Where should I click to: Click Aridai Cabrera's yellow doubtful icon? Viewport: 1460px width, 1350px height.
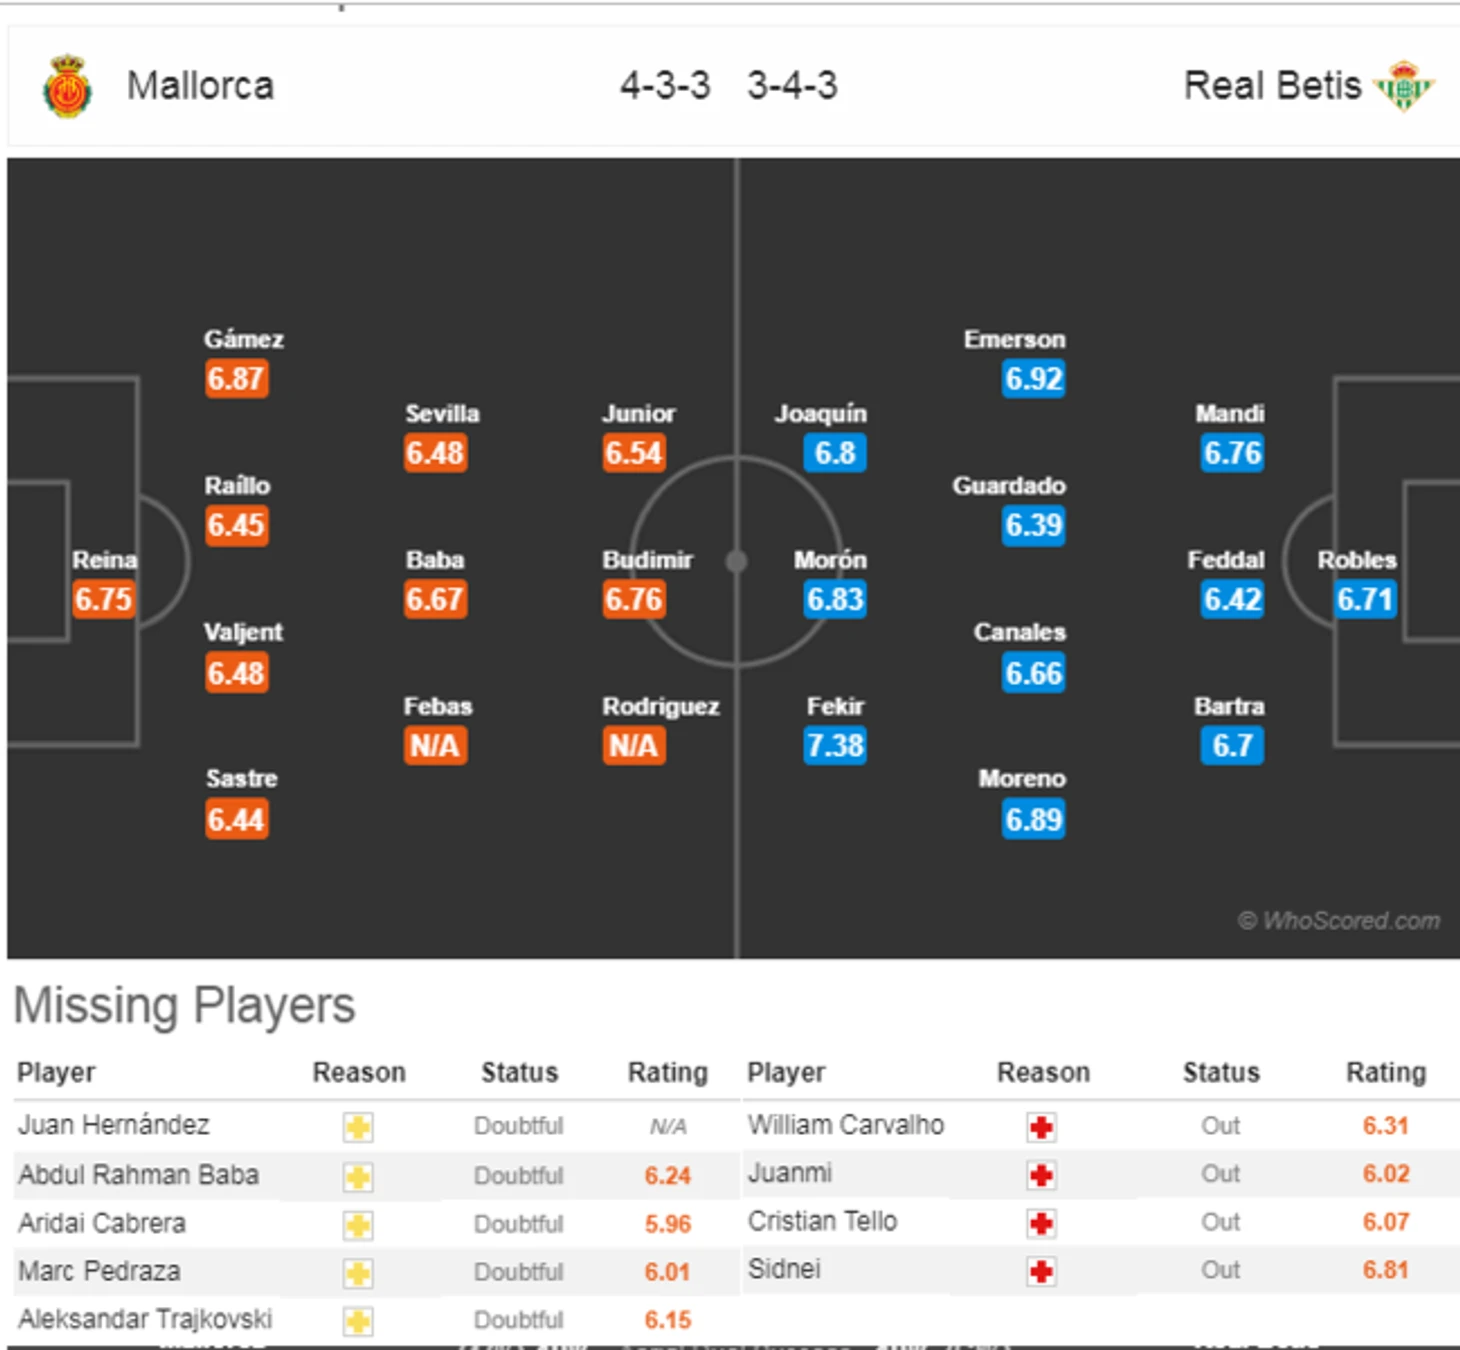tap(358, 1225)
